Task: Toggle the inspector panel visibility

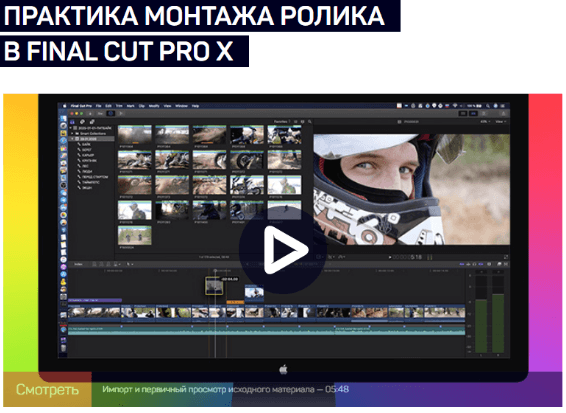Action: pyautogui.click(x=484, y=114)
